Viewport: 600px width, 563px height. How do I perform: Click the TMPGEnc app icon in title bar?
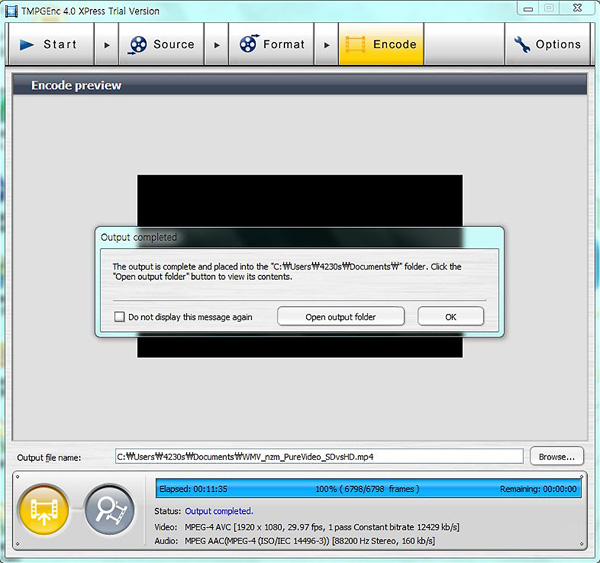pyautogui.click(x=11, y=11)
